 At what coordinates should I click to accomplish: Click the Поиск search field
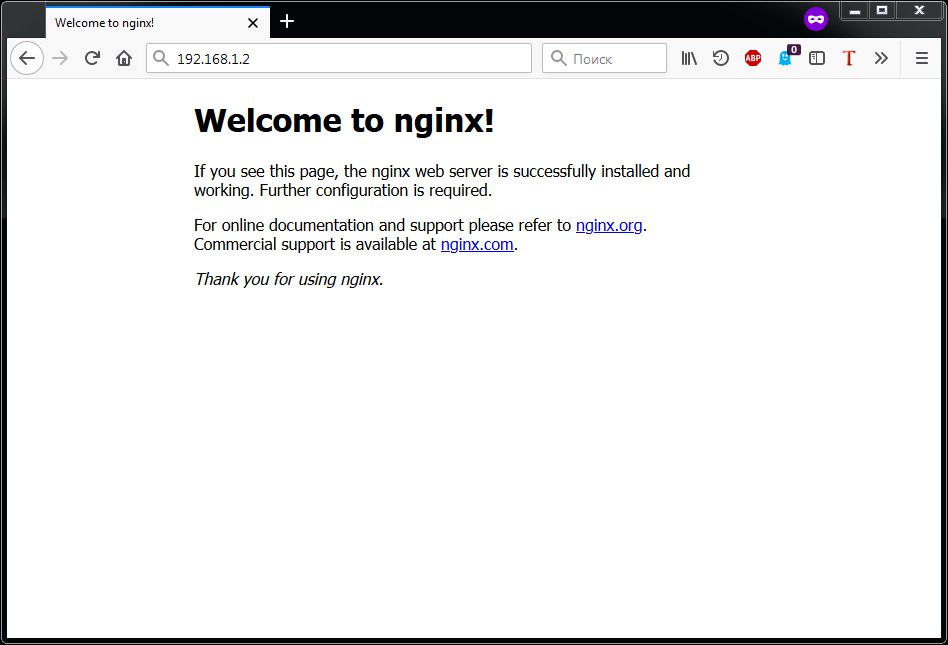[x=604, y=58]
